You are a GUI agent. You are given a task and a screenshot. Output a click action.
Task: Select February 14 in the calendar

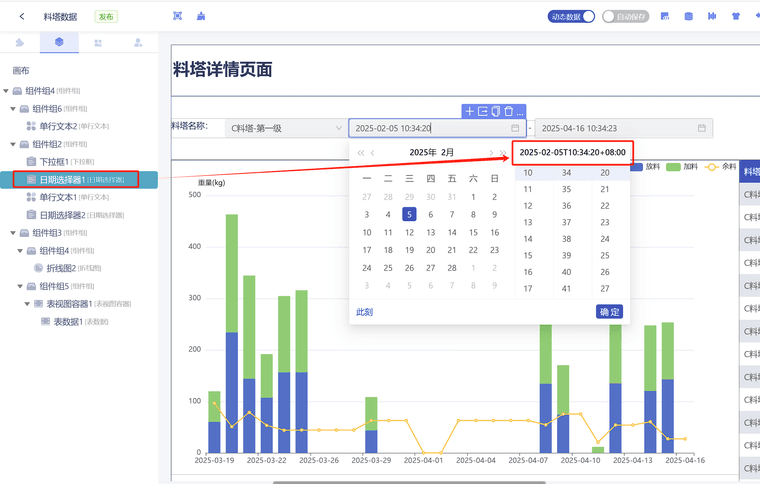pos(452,232)
